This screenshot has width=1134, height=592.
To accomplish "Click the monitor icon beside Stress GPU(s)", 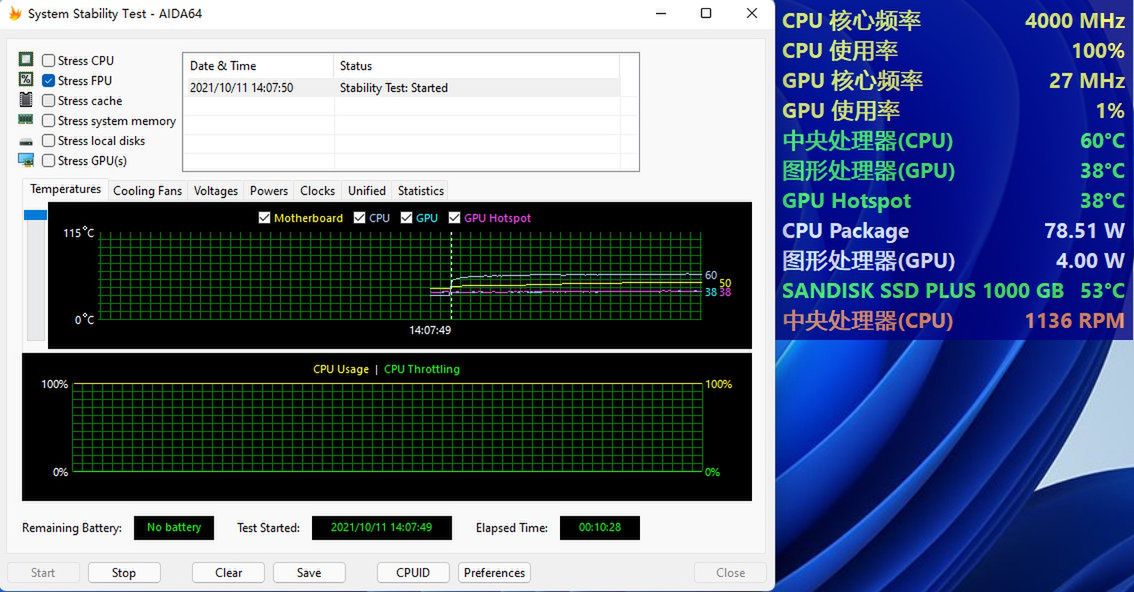I will pyautogui.click(x=25, y=160).
